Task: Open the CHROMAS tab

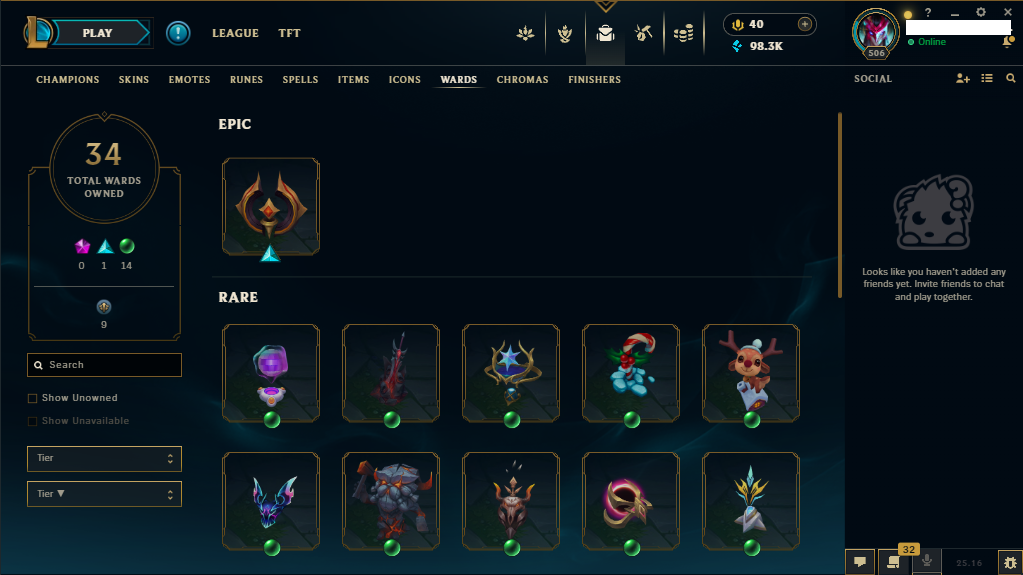Action: [x=523, y=80]
